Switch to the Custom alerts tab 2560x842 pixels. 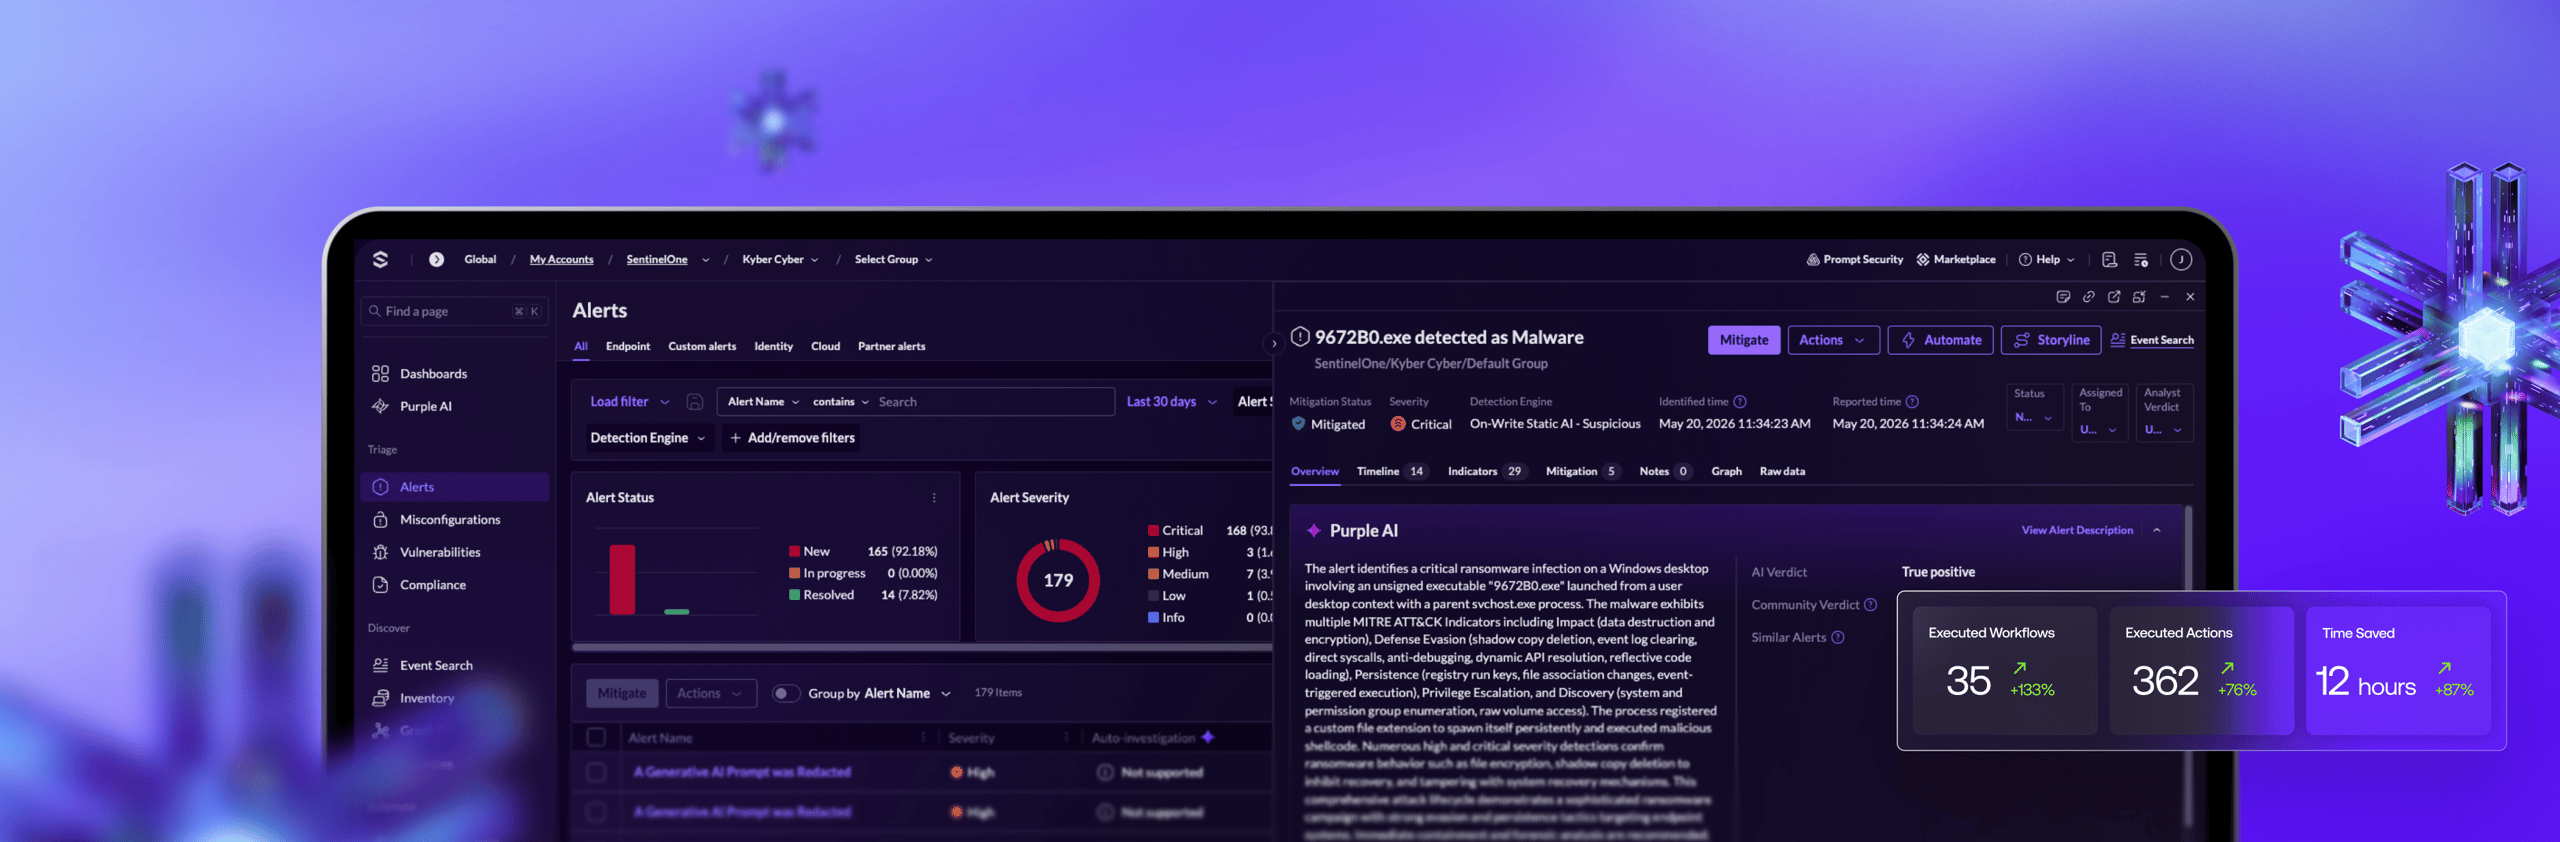tap(702, 347)
